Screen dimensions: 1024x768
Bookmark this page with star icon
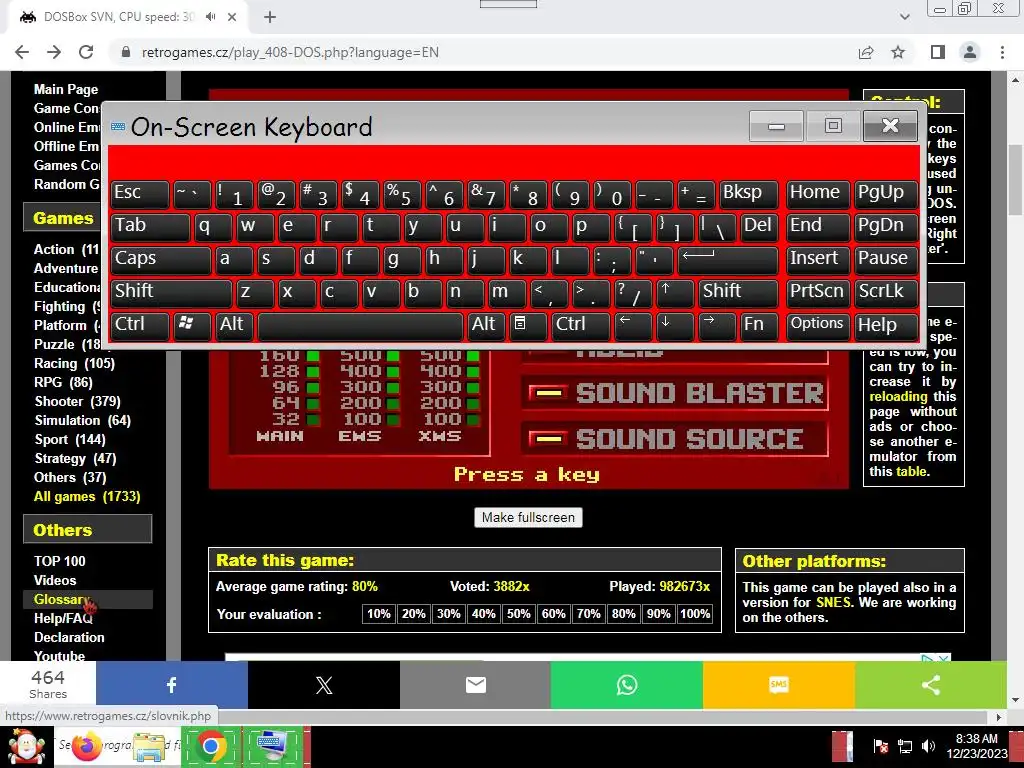898,52
